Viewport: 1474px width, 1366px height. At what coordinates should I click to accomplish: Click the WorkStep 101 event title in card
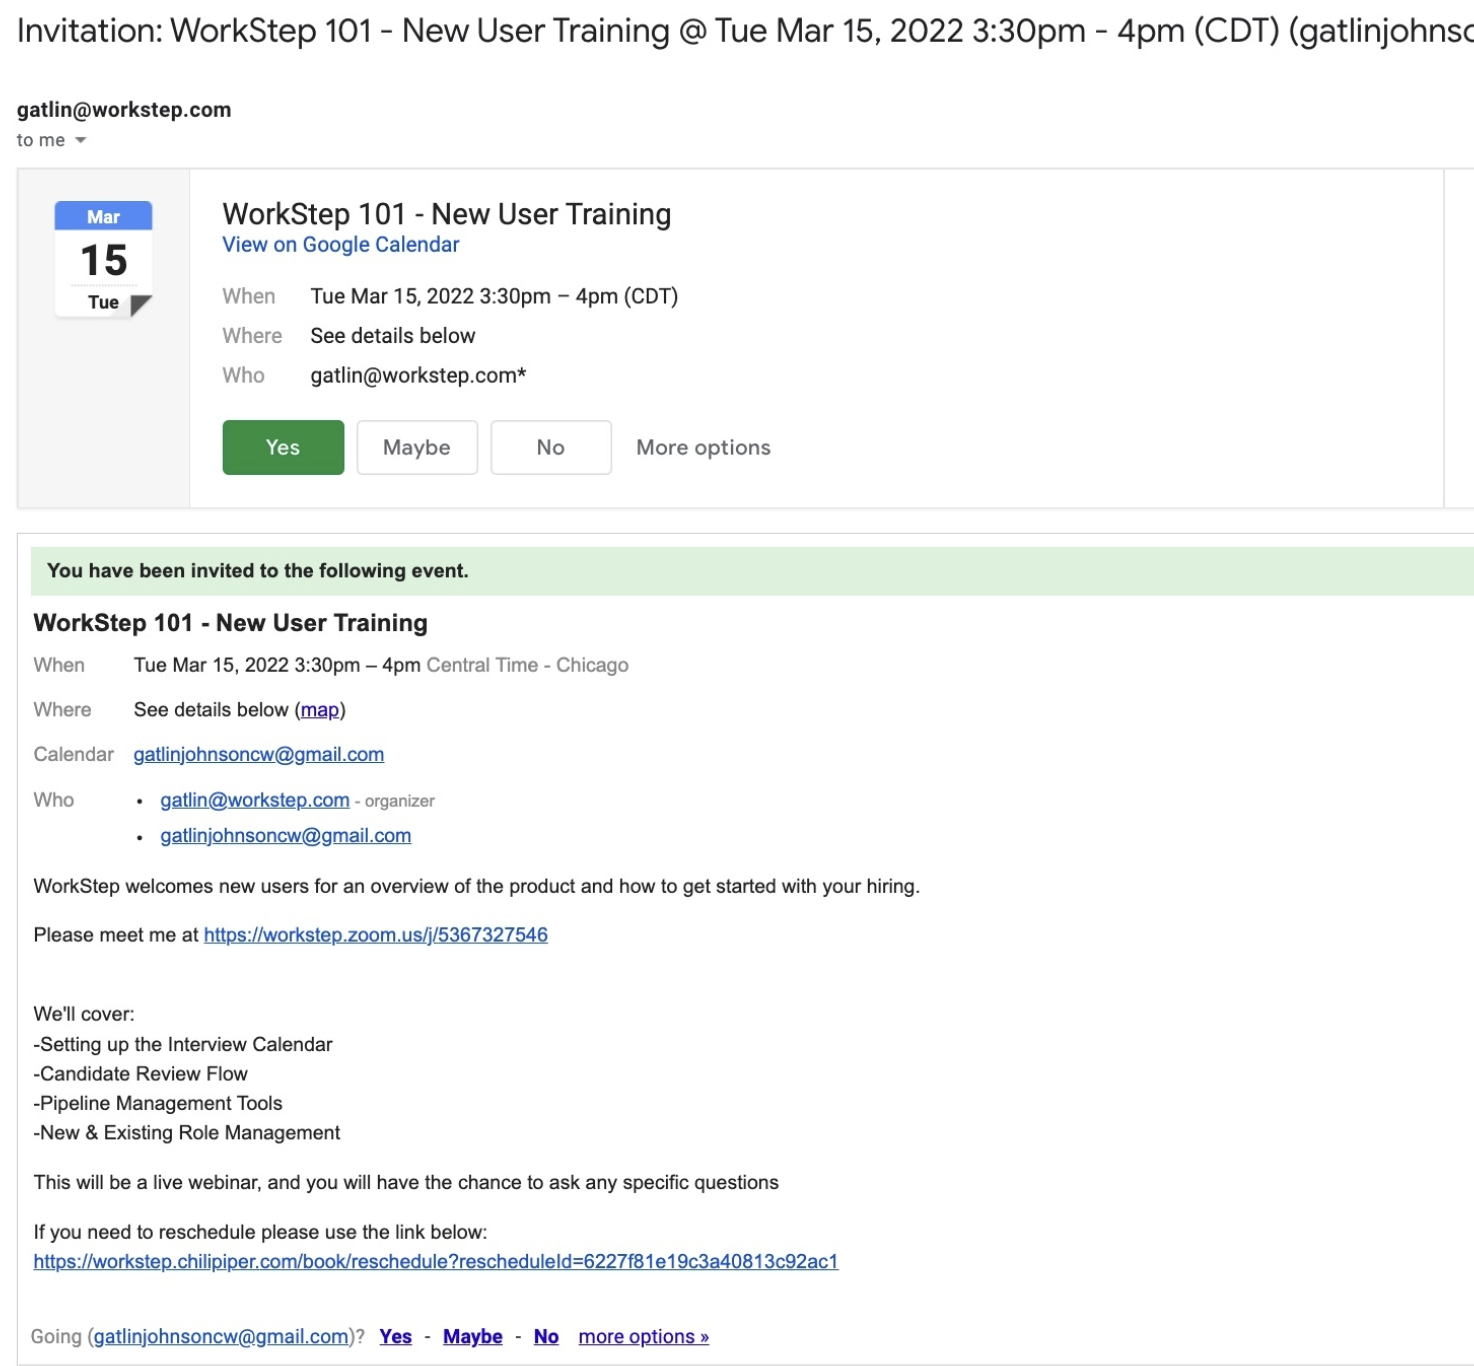[x=447, y=214]
